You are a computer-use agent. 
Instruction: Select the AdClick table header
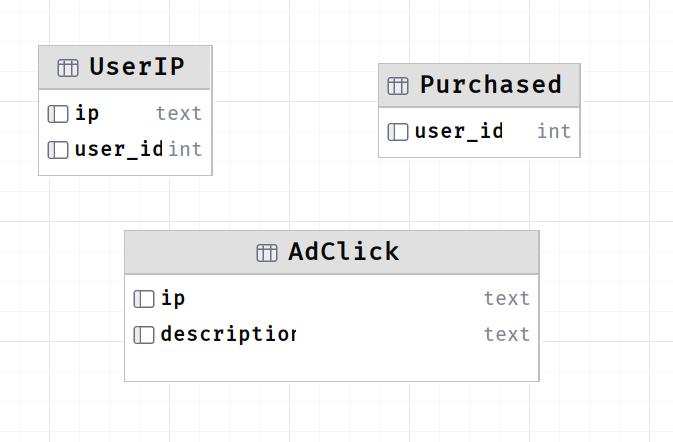[332, 252]
